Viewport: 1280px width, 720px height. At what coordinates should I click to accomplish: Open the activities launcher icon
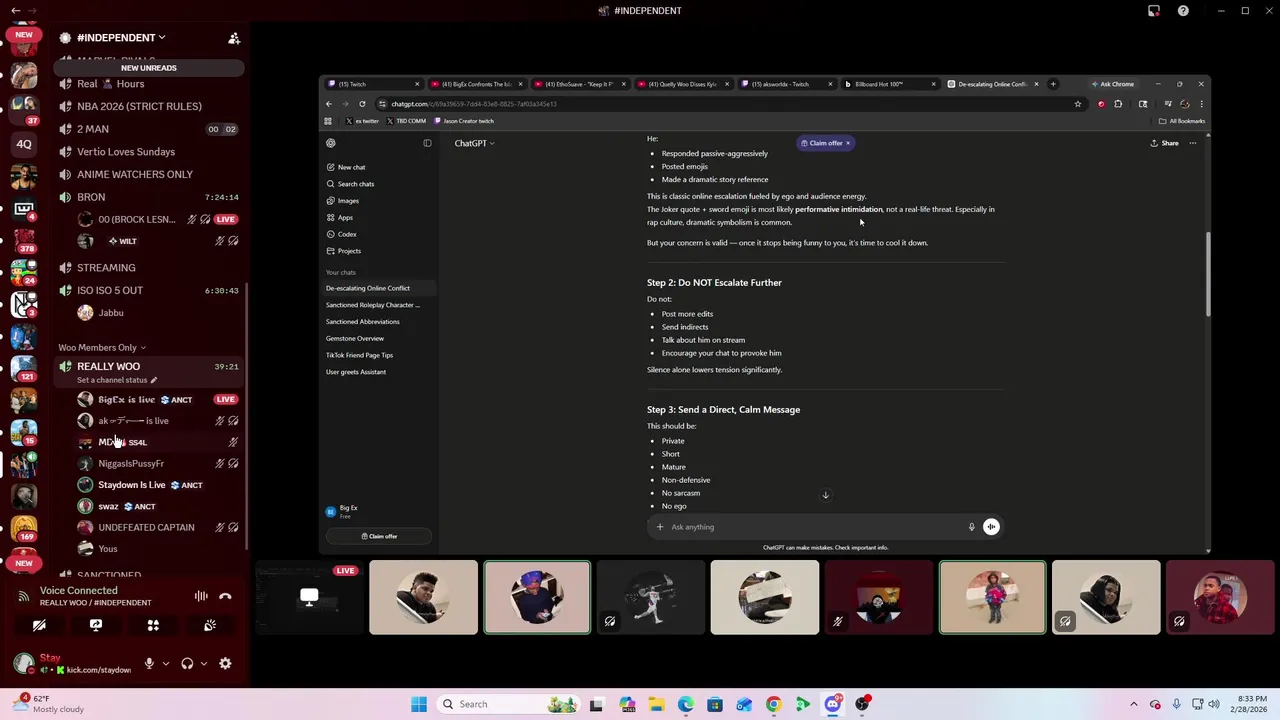[x=153, y=625]
